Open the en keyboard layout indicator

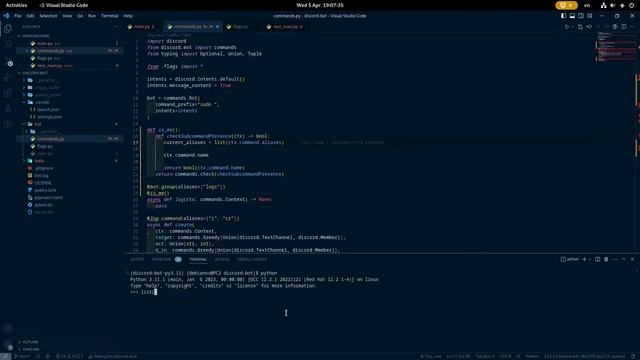pos(587,5)
